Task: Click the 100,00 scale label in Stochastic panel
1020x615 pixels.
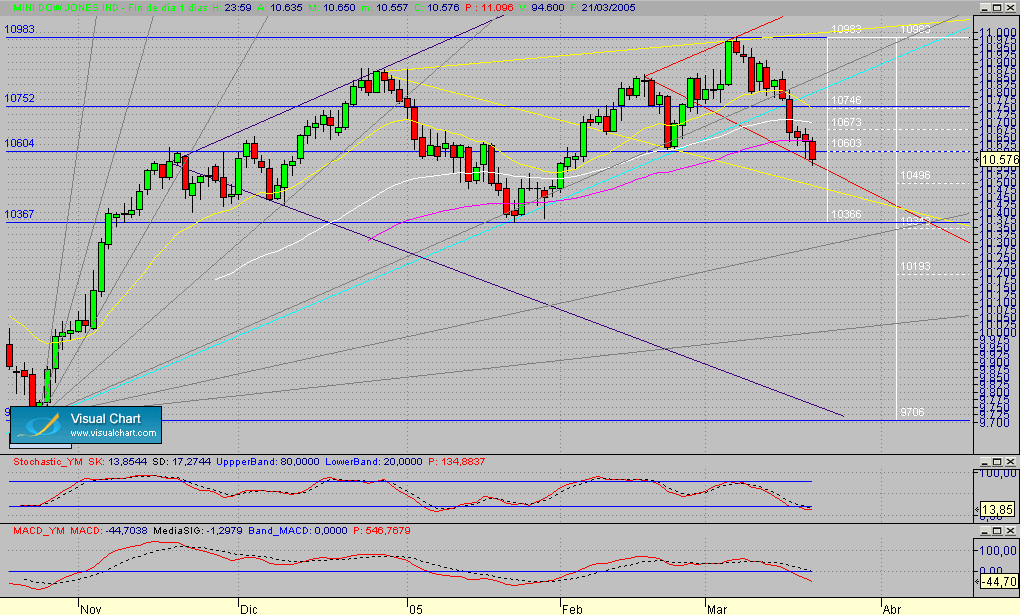Action: click(1000, 473)
